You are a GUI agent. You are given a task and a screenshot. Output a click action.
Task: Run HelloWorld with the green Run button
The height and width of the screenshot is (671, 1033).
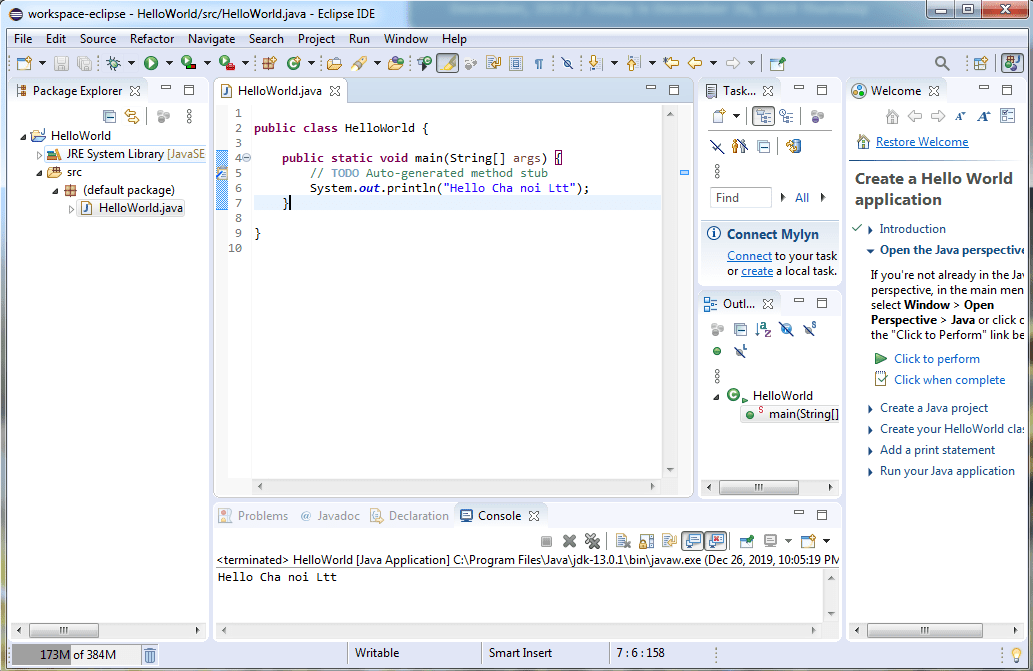tap(151, 63)
